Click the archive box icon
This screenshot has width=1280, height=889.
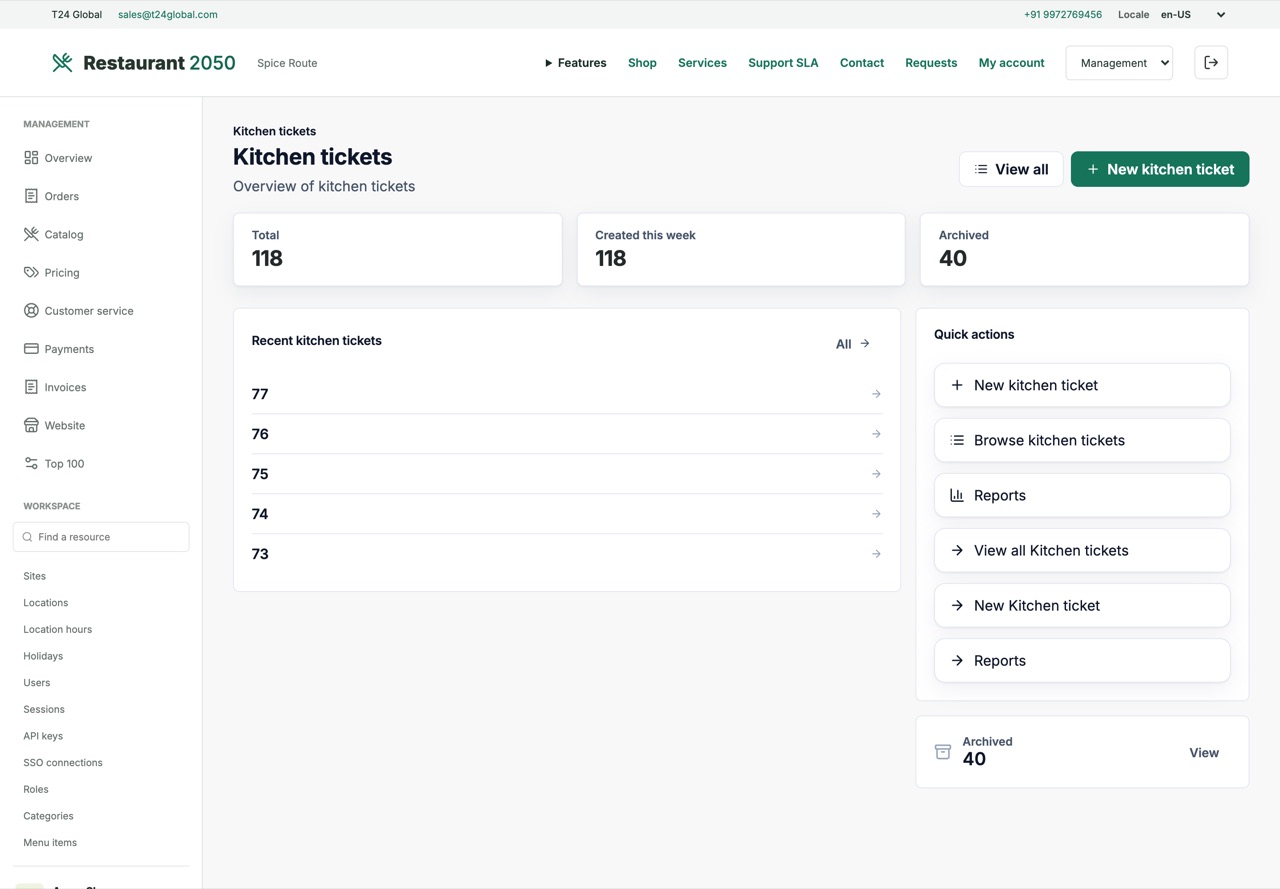pyautogui.click(x=942, y=752)
